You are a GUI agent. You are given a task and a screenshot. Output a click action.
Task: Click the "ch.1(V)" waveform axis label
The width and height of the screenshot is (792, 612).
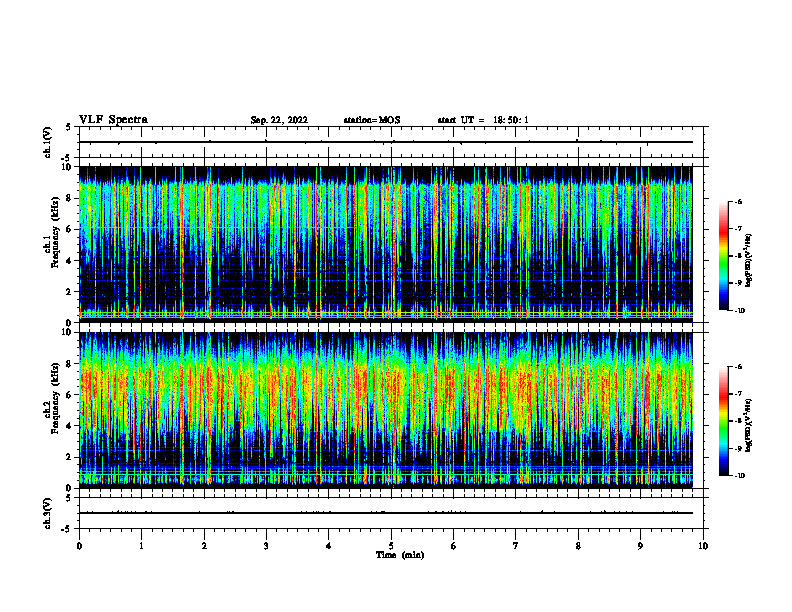tap(48, 142)
